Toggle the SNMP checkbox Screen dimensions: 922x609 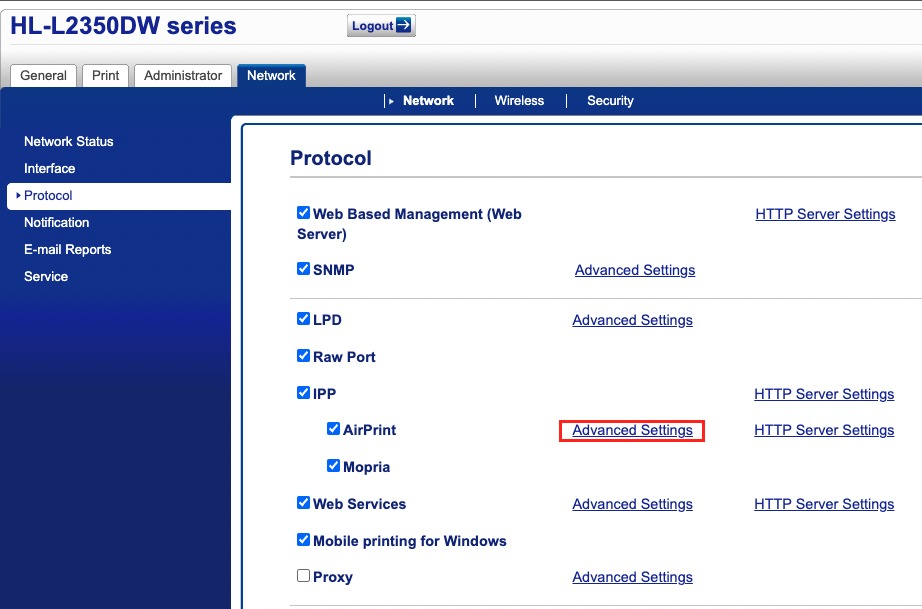click(x=303, y=269)
